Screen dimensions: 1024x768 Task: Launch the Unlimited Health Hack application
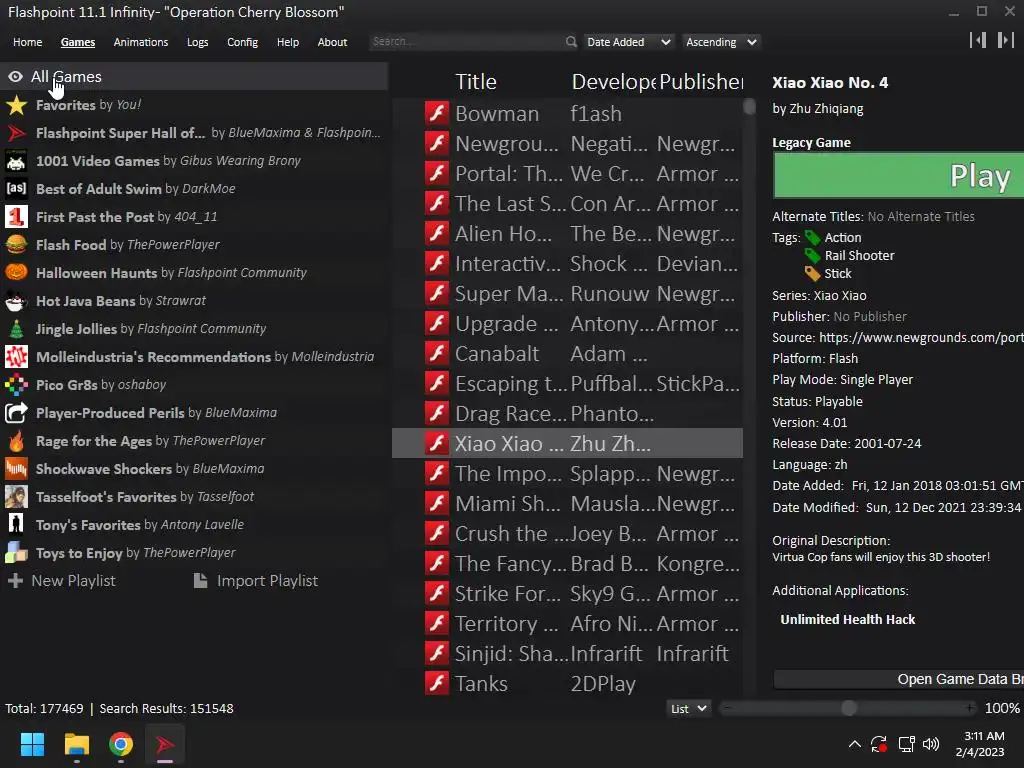pos(847,620)
